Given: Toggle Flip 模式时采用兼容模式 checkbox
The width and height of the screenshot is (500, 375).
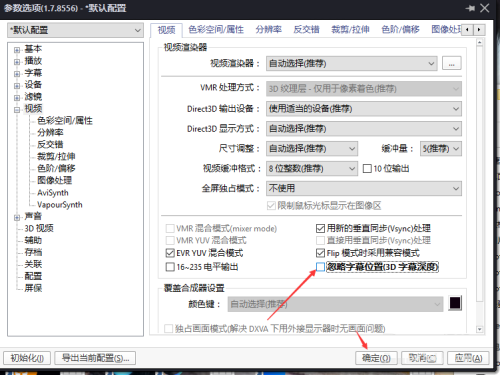Looking at the screenshot, I should [x=320, y=253].
